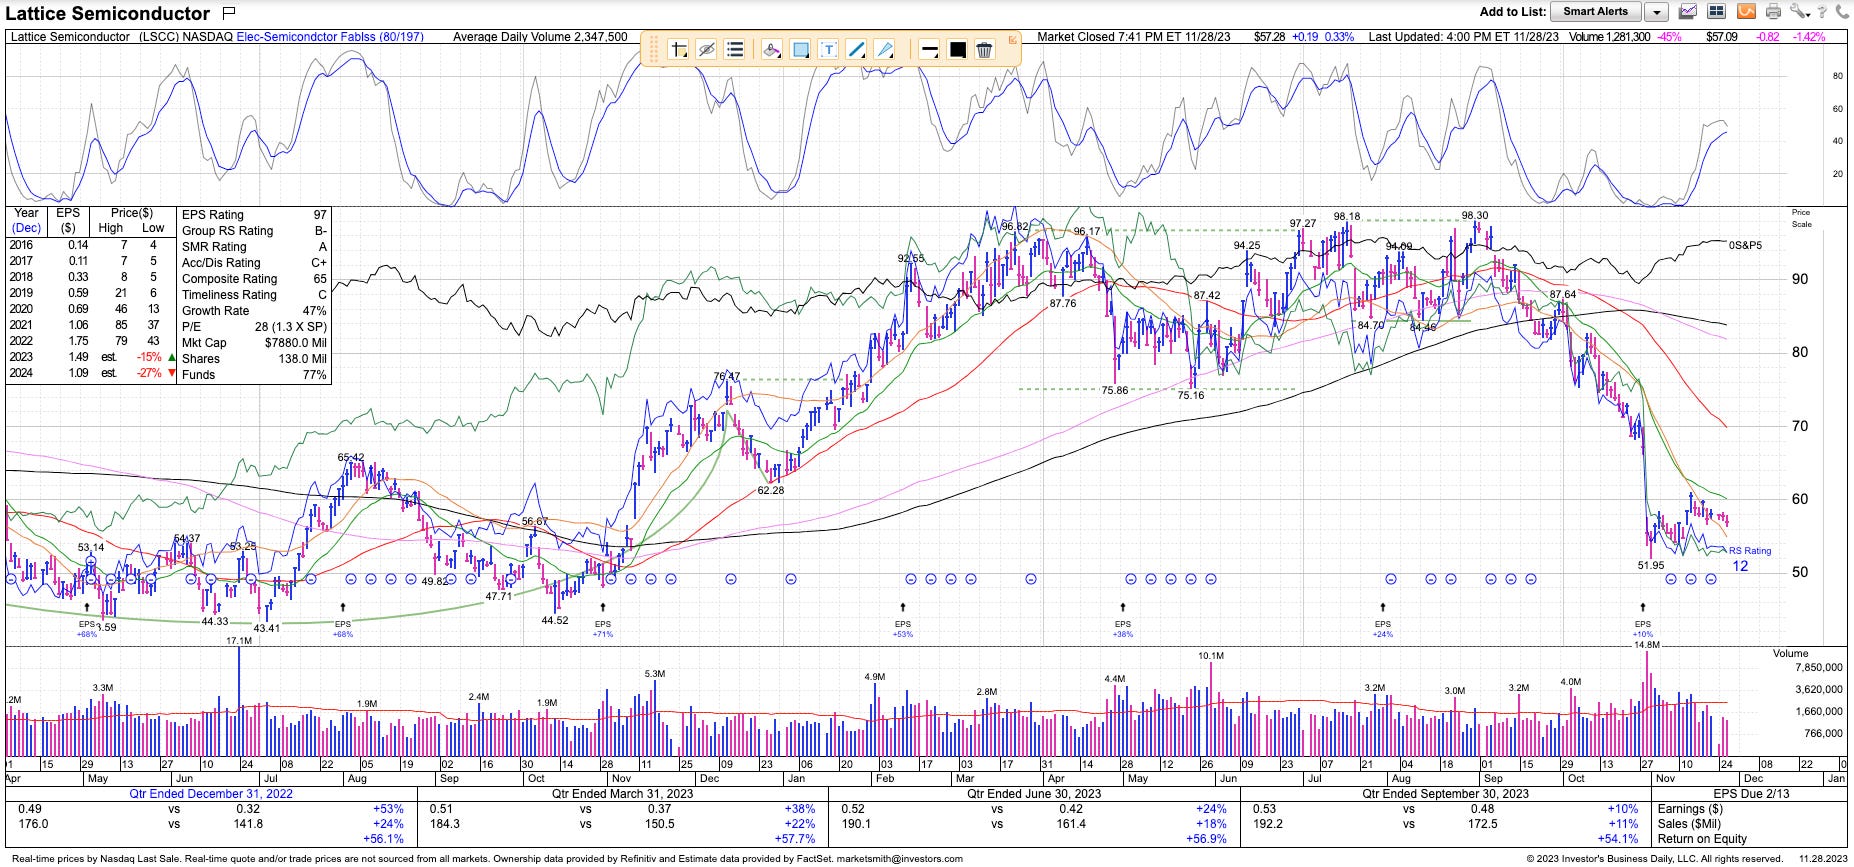Click the 51.95 price low label
Viewport: 1854px width, 867px height.
(1651, 565)
